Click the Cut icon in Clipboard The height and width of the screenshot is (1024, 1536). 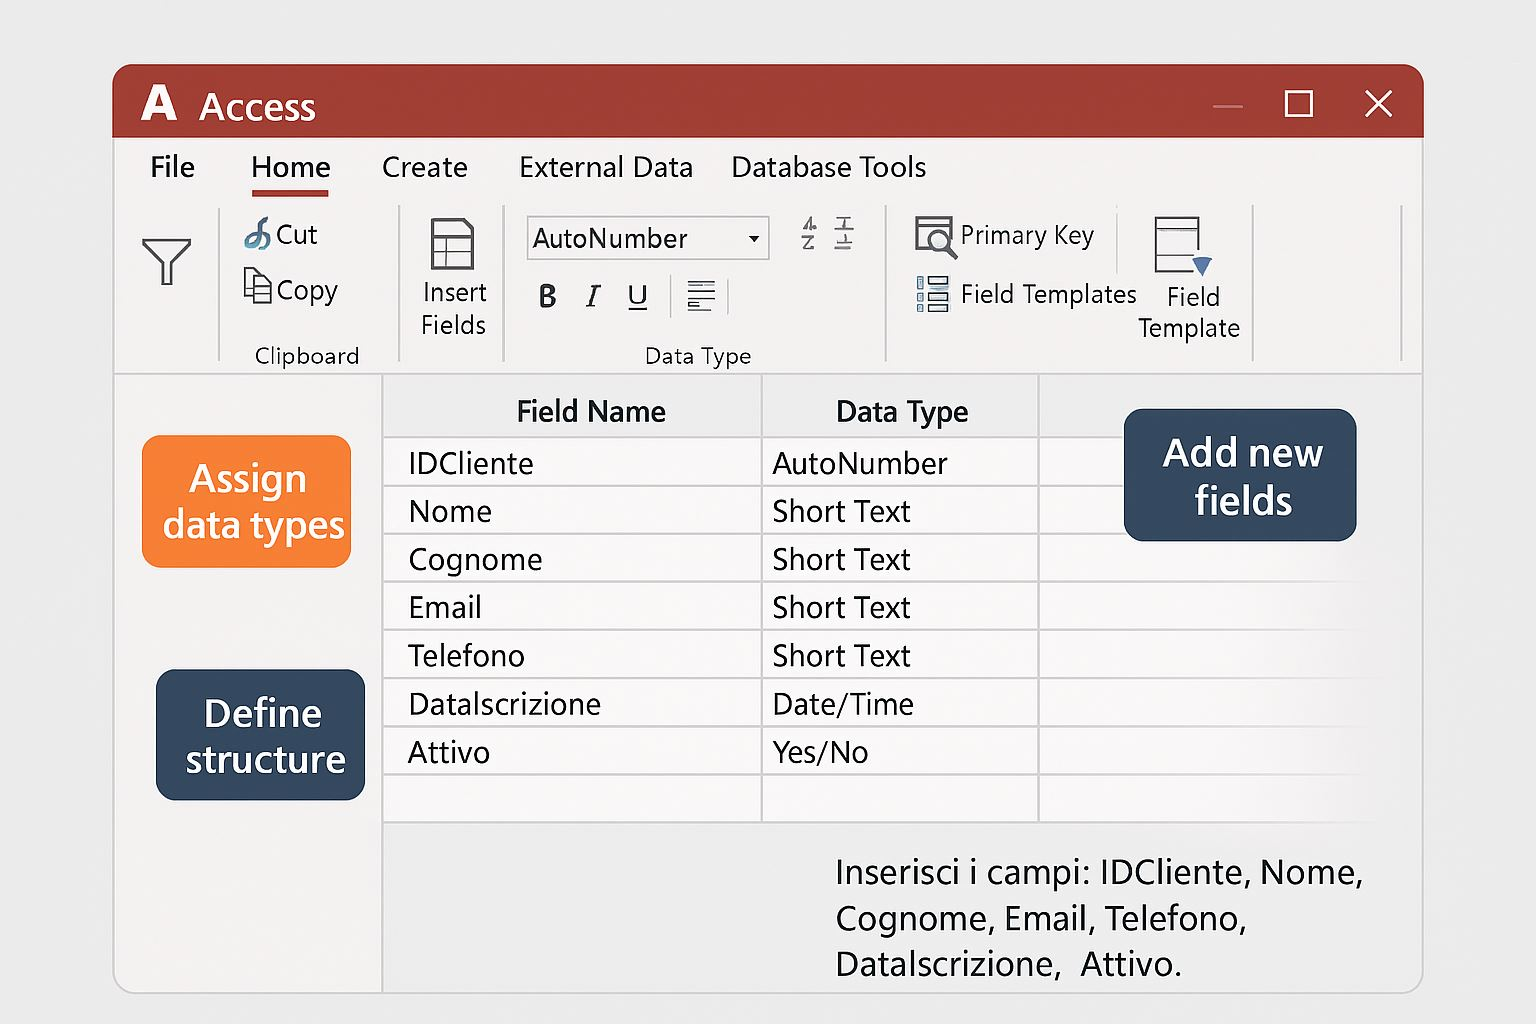click(258, 234)
